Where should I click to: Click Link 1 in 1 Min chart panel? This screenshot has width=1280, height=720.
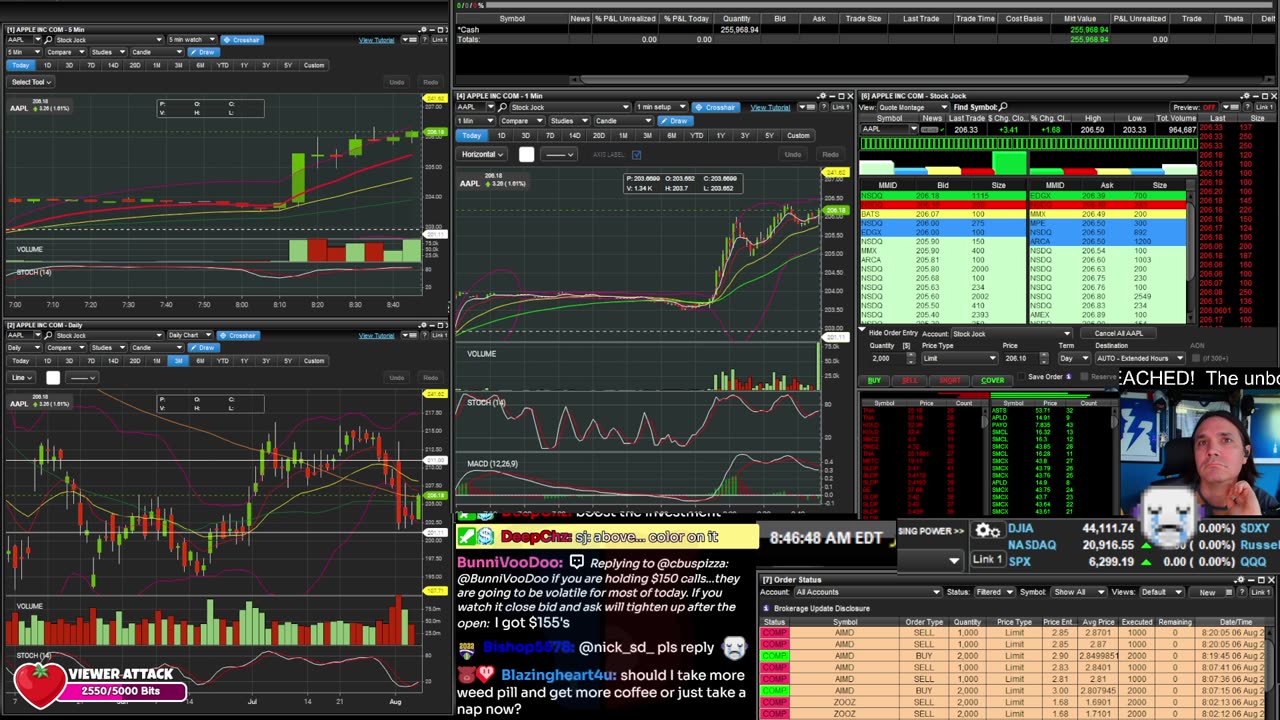pyautogui.click(x=841, y=107)
